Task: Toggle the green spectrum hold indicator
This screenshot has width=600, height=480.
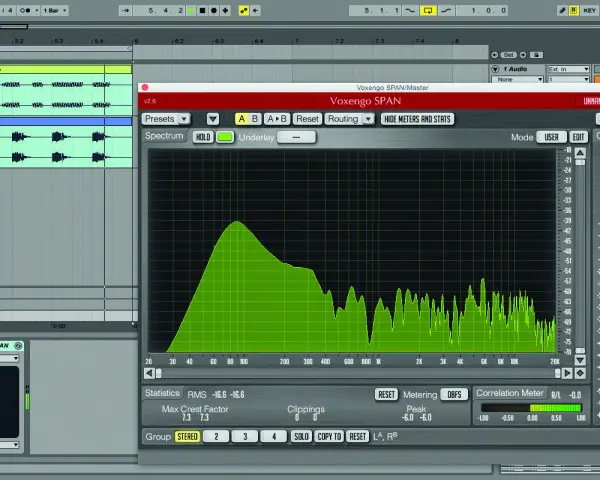Action: 225,137
